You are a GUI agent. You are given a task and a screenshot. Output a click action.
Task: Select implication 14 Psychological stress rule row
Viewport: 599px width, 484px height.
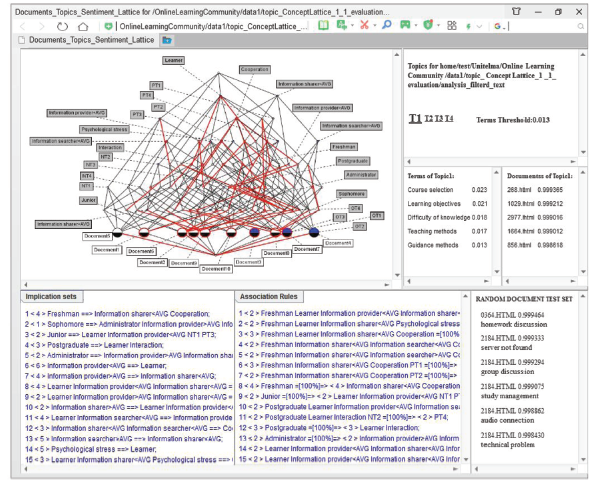pos(91,450)
